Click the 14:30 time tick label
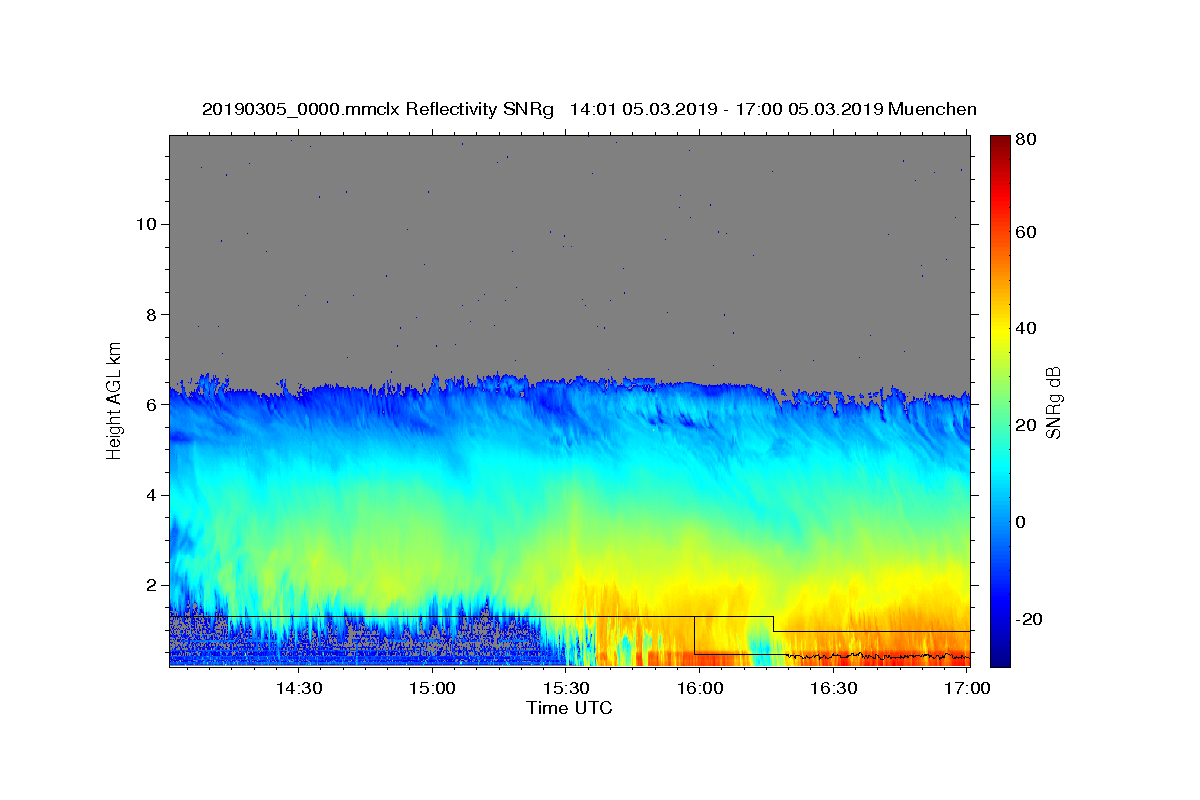The width and height of the screenshot is (1200, 800). (298, 688)
